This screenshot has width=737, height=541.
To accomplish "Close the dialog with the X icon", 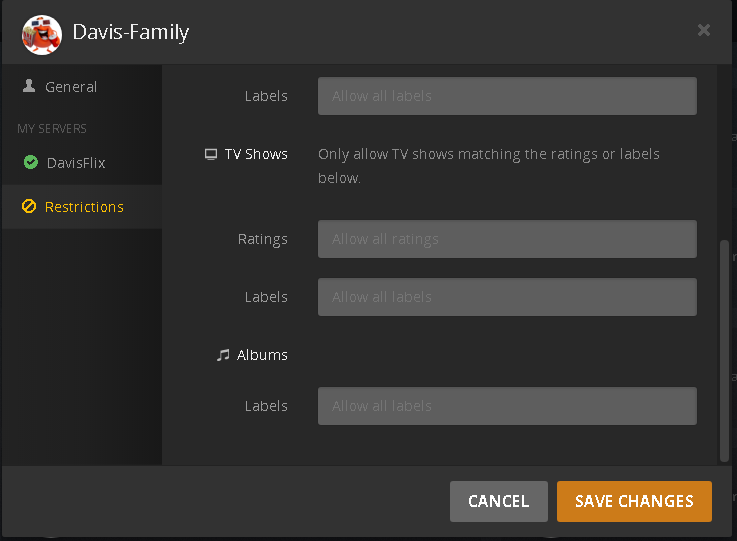I will point(704,30).
